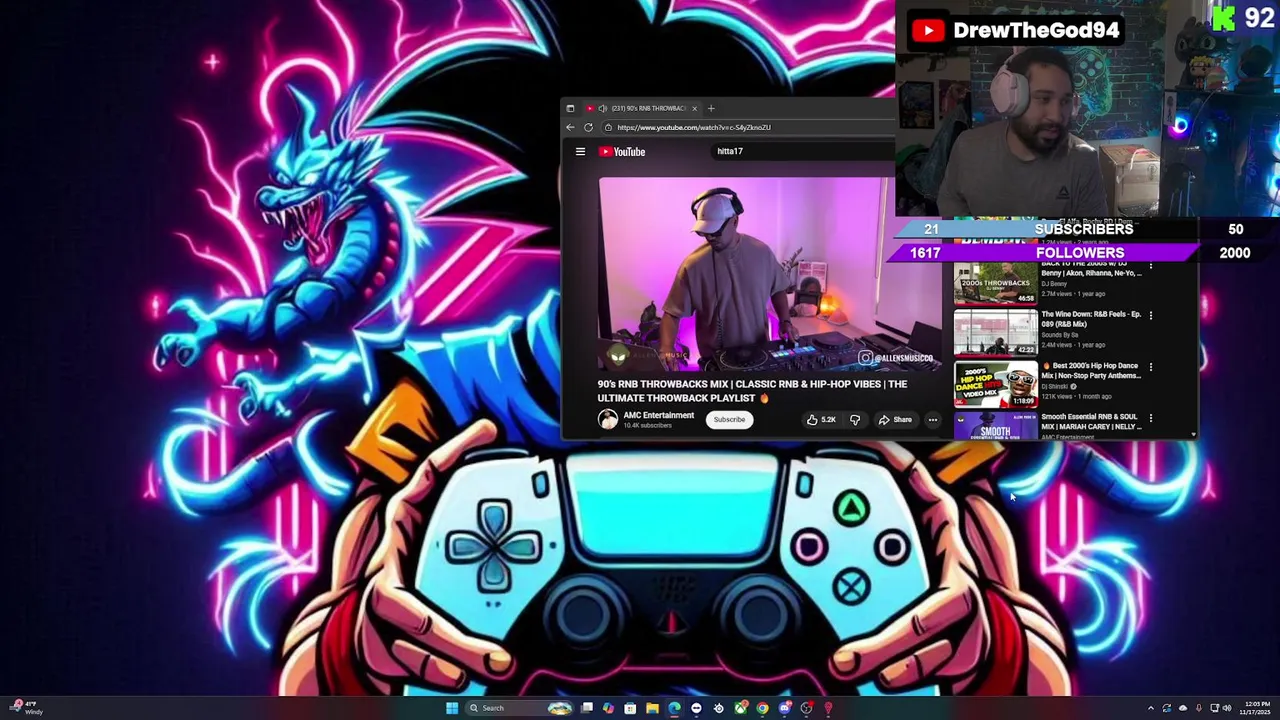
Task: Open File Explorer from the taskbar
Action: 652,708
